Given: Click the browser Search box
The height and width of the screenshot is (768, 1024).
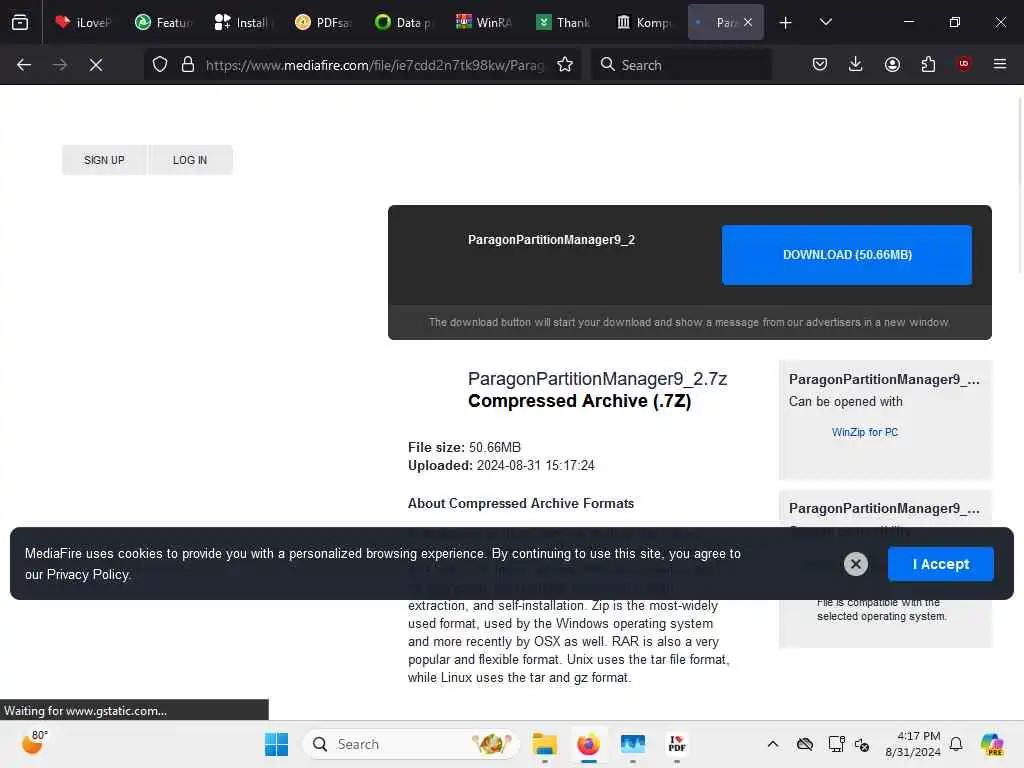Looking at the screenshot, I should [x=682, y=65].
